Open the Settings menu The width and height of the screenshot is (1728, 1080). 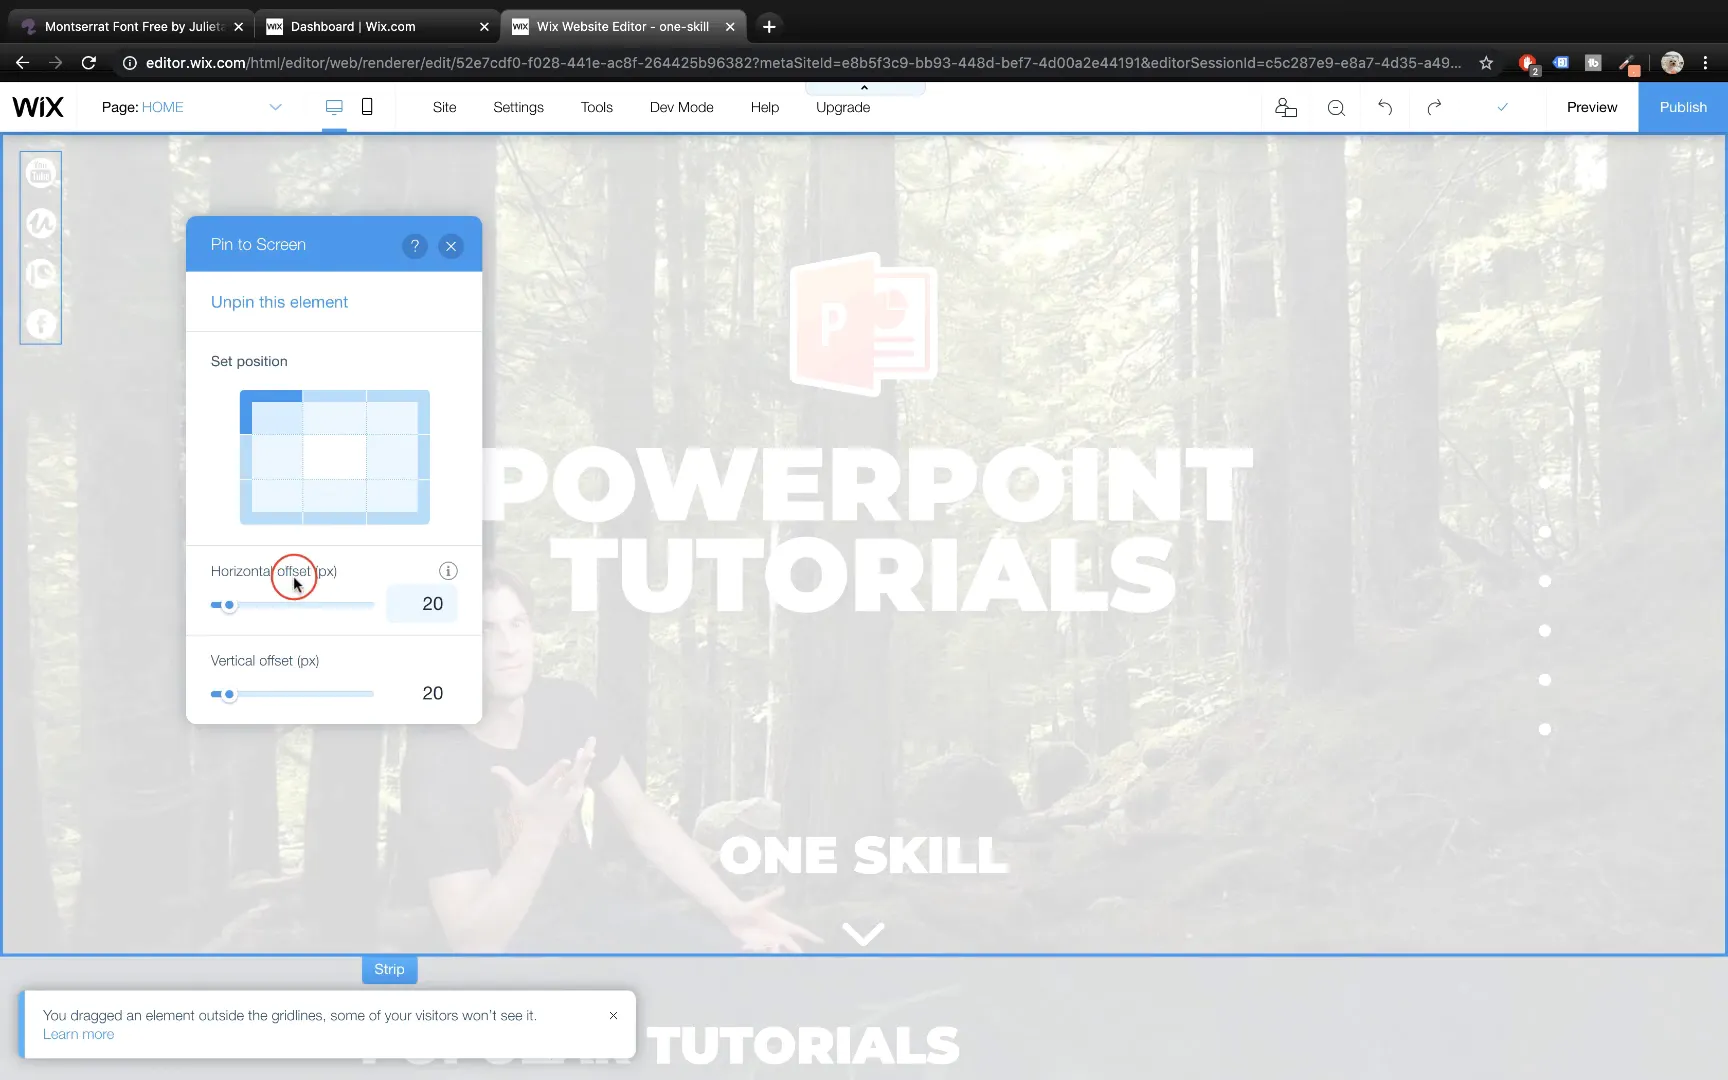click(518, 107)
